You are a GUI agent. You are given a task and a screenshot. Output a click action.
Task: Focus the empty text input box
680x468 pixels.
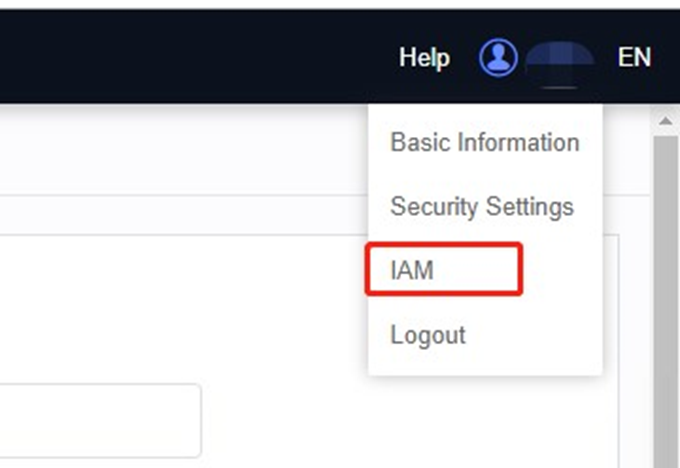point(100,420)
